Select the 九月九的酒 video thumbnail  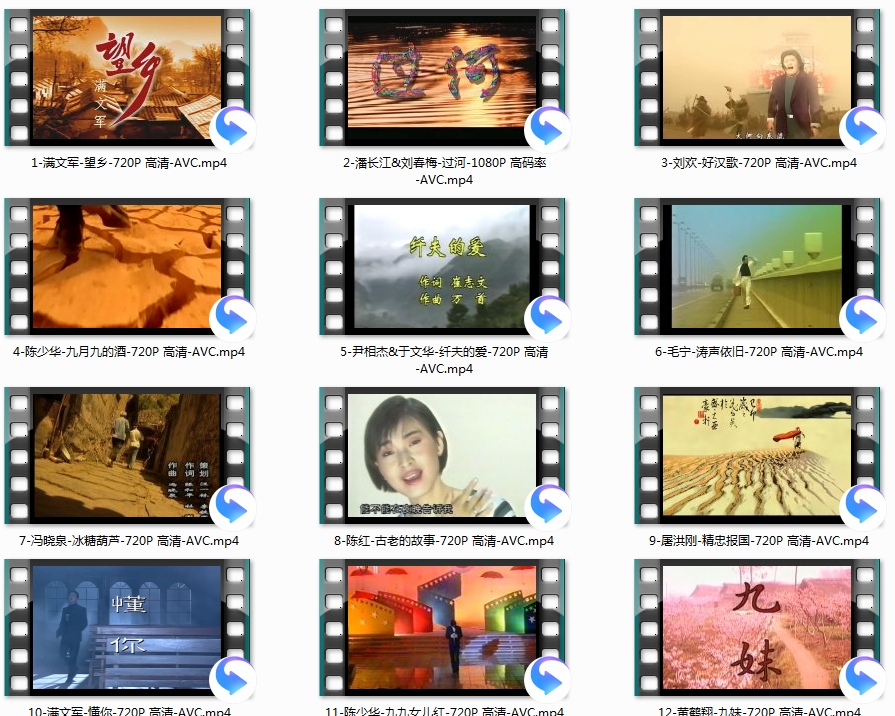(127, 266)
